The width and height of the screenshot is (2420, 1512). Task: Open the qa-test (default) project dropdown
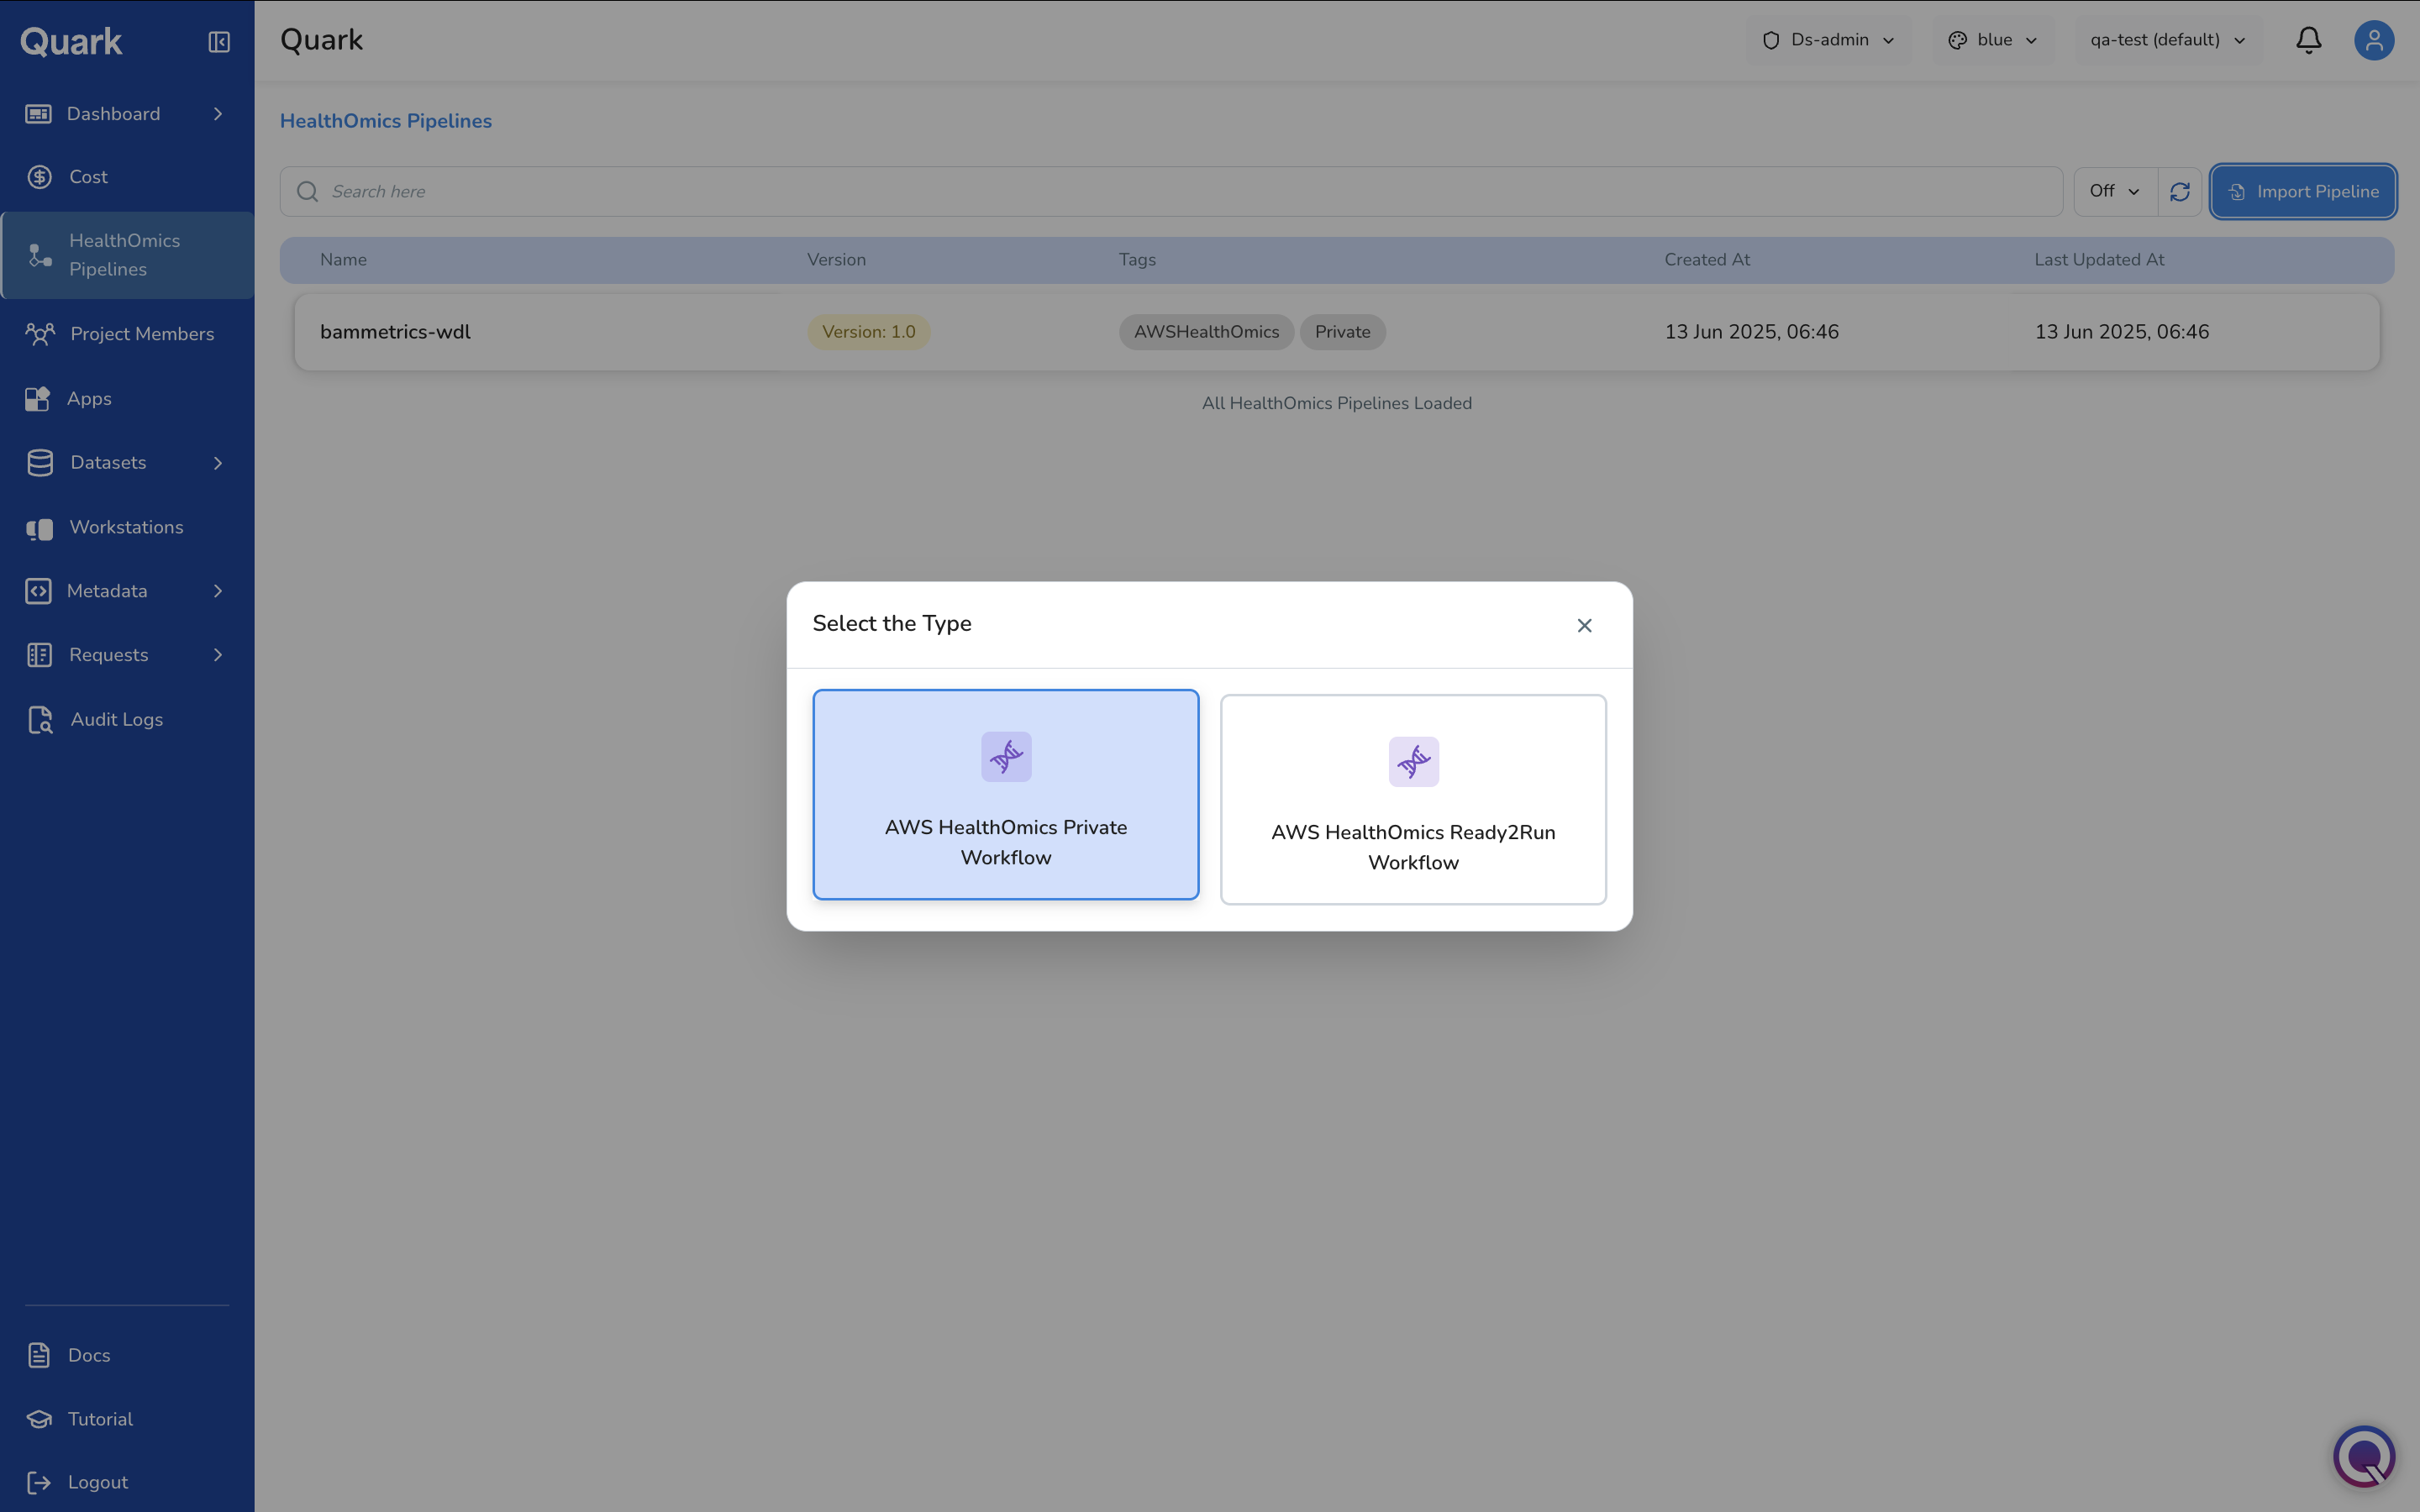click(x=2168, y=40)
